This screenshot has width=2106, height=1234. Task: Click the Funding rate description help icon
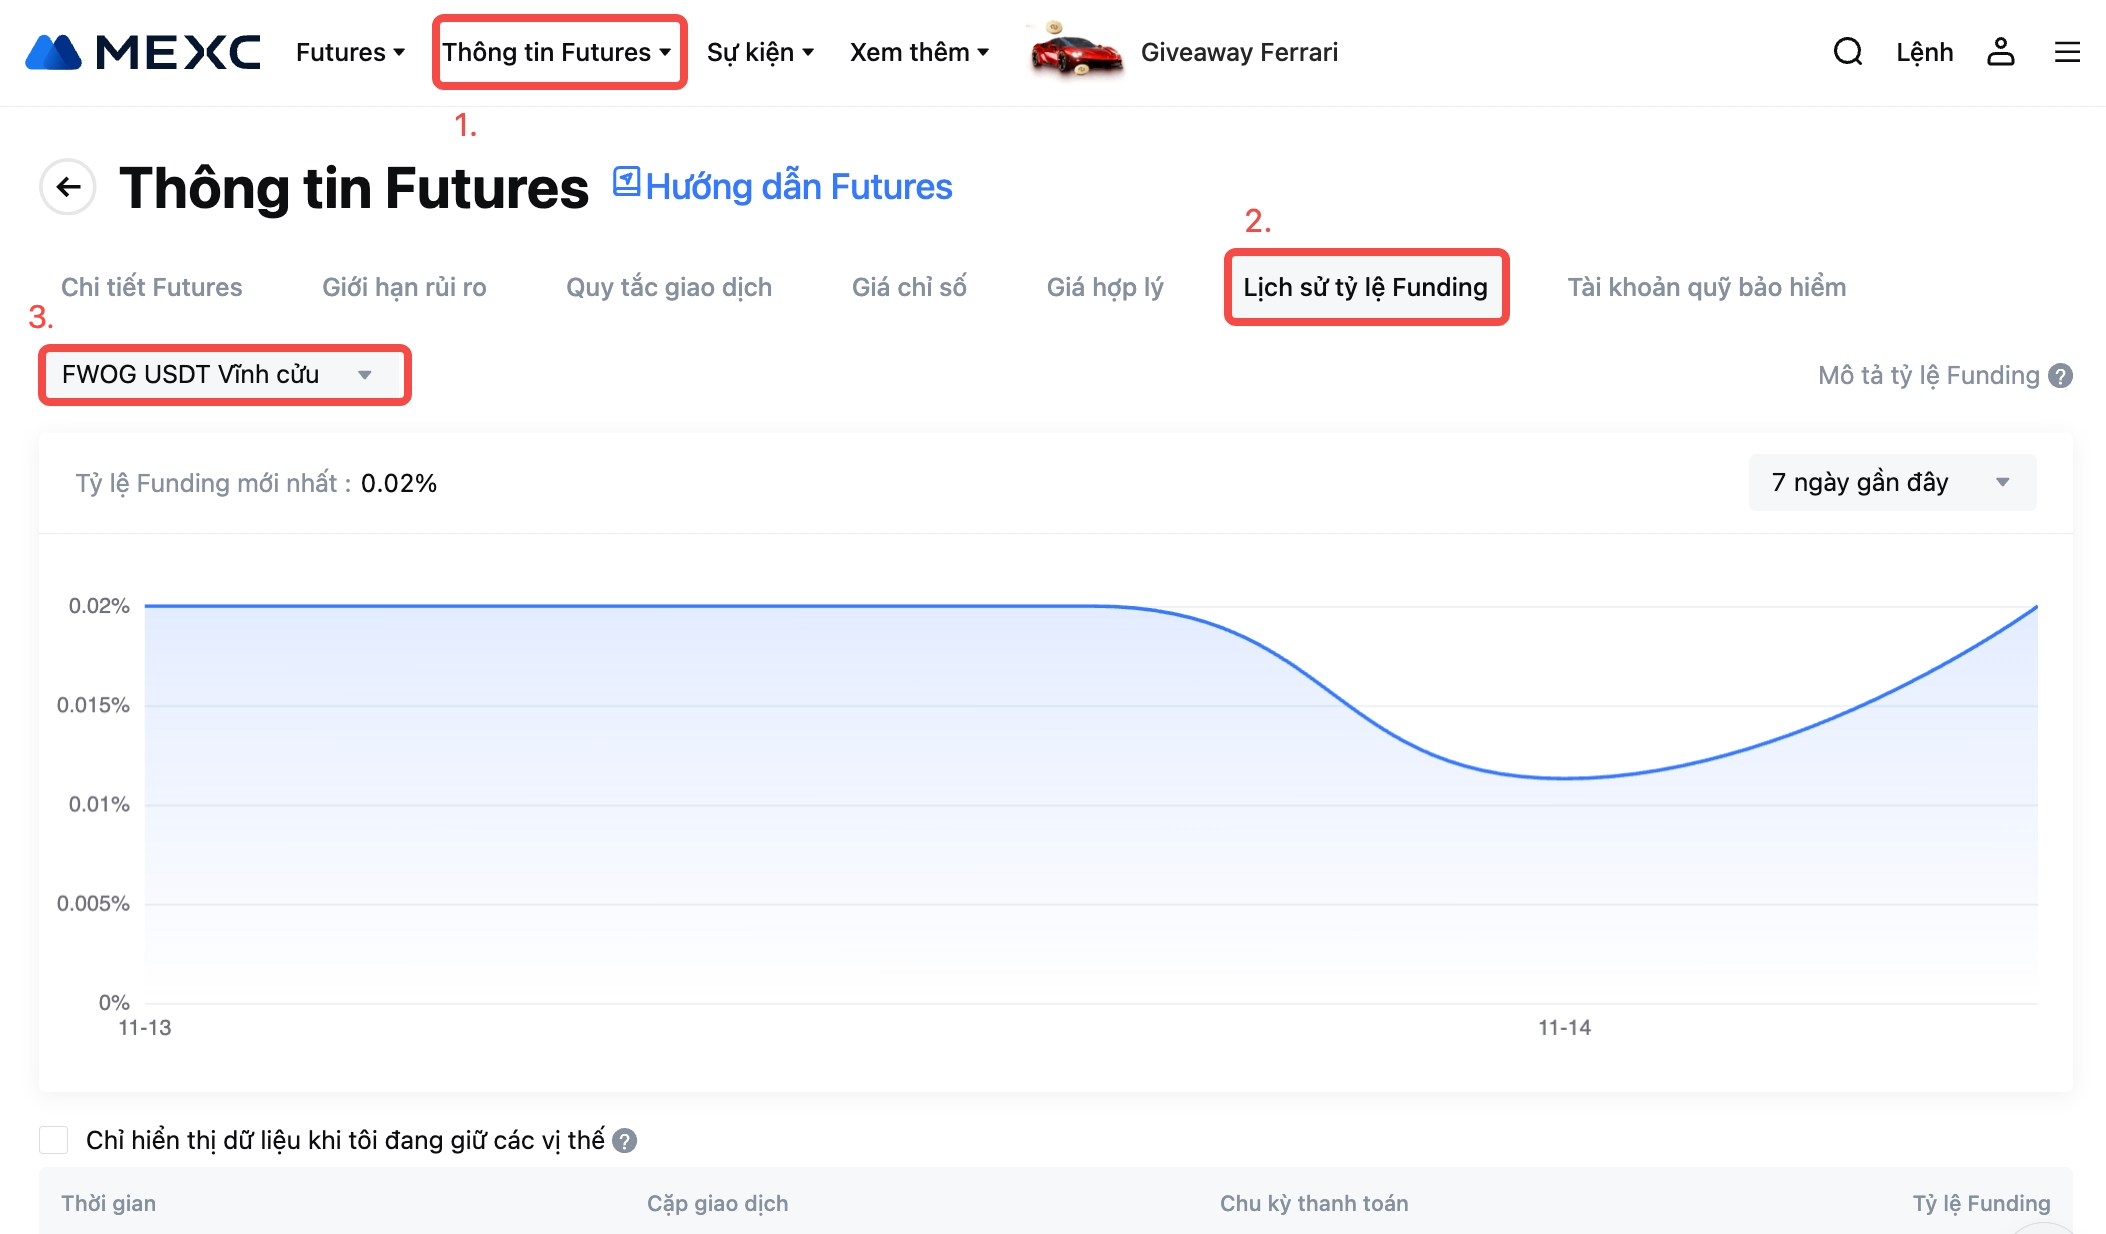2061,376
